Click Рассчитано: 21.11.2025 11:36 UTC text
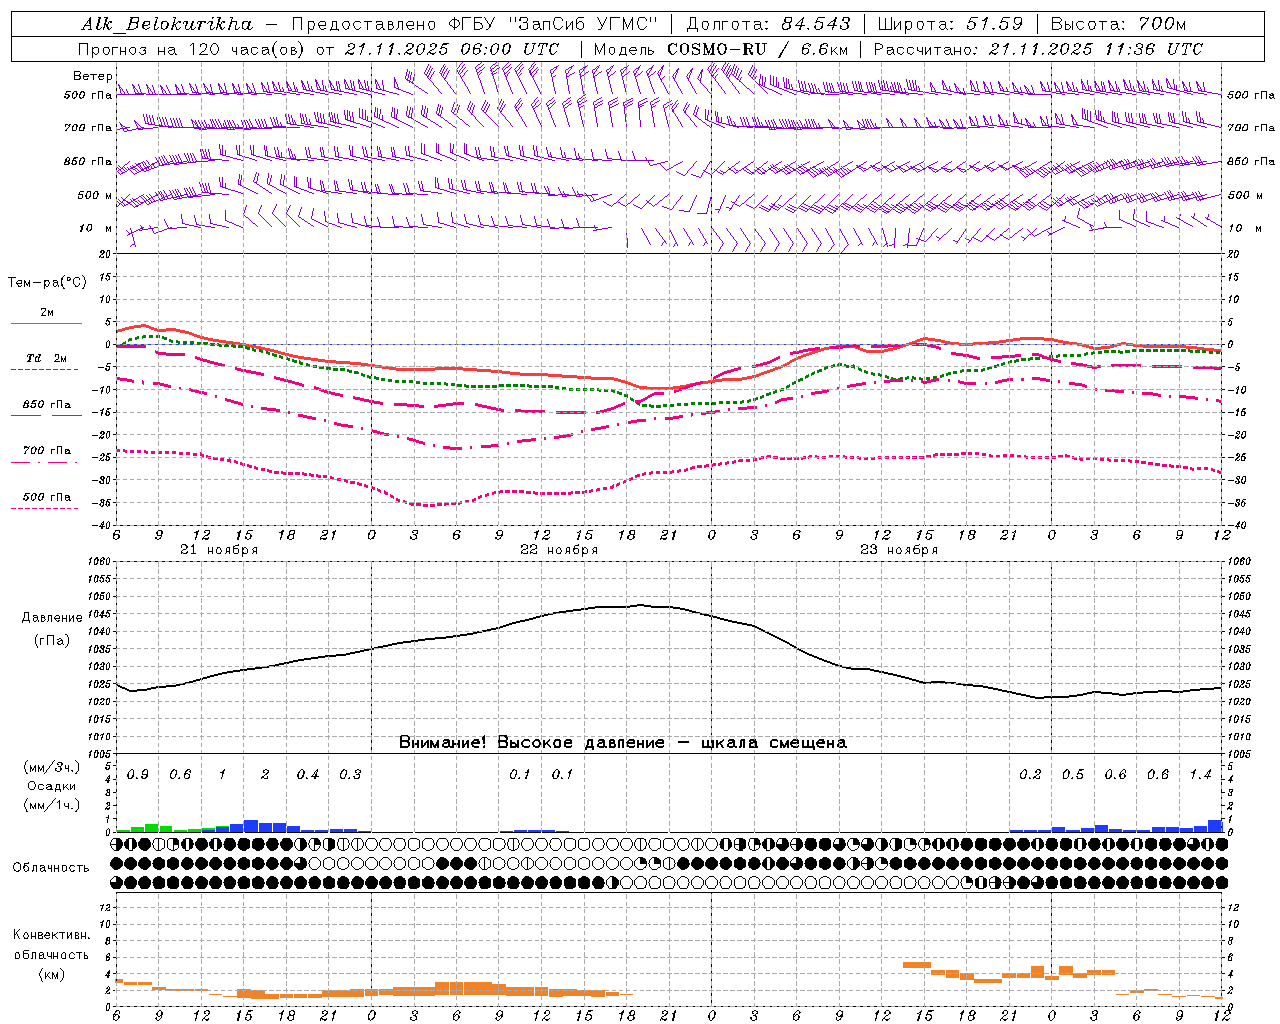Screen dimensions: 1280x1024 [x=1038, y=49]
